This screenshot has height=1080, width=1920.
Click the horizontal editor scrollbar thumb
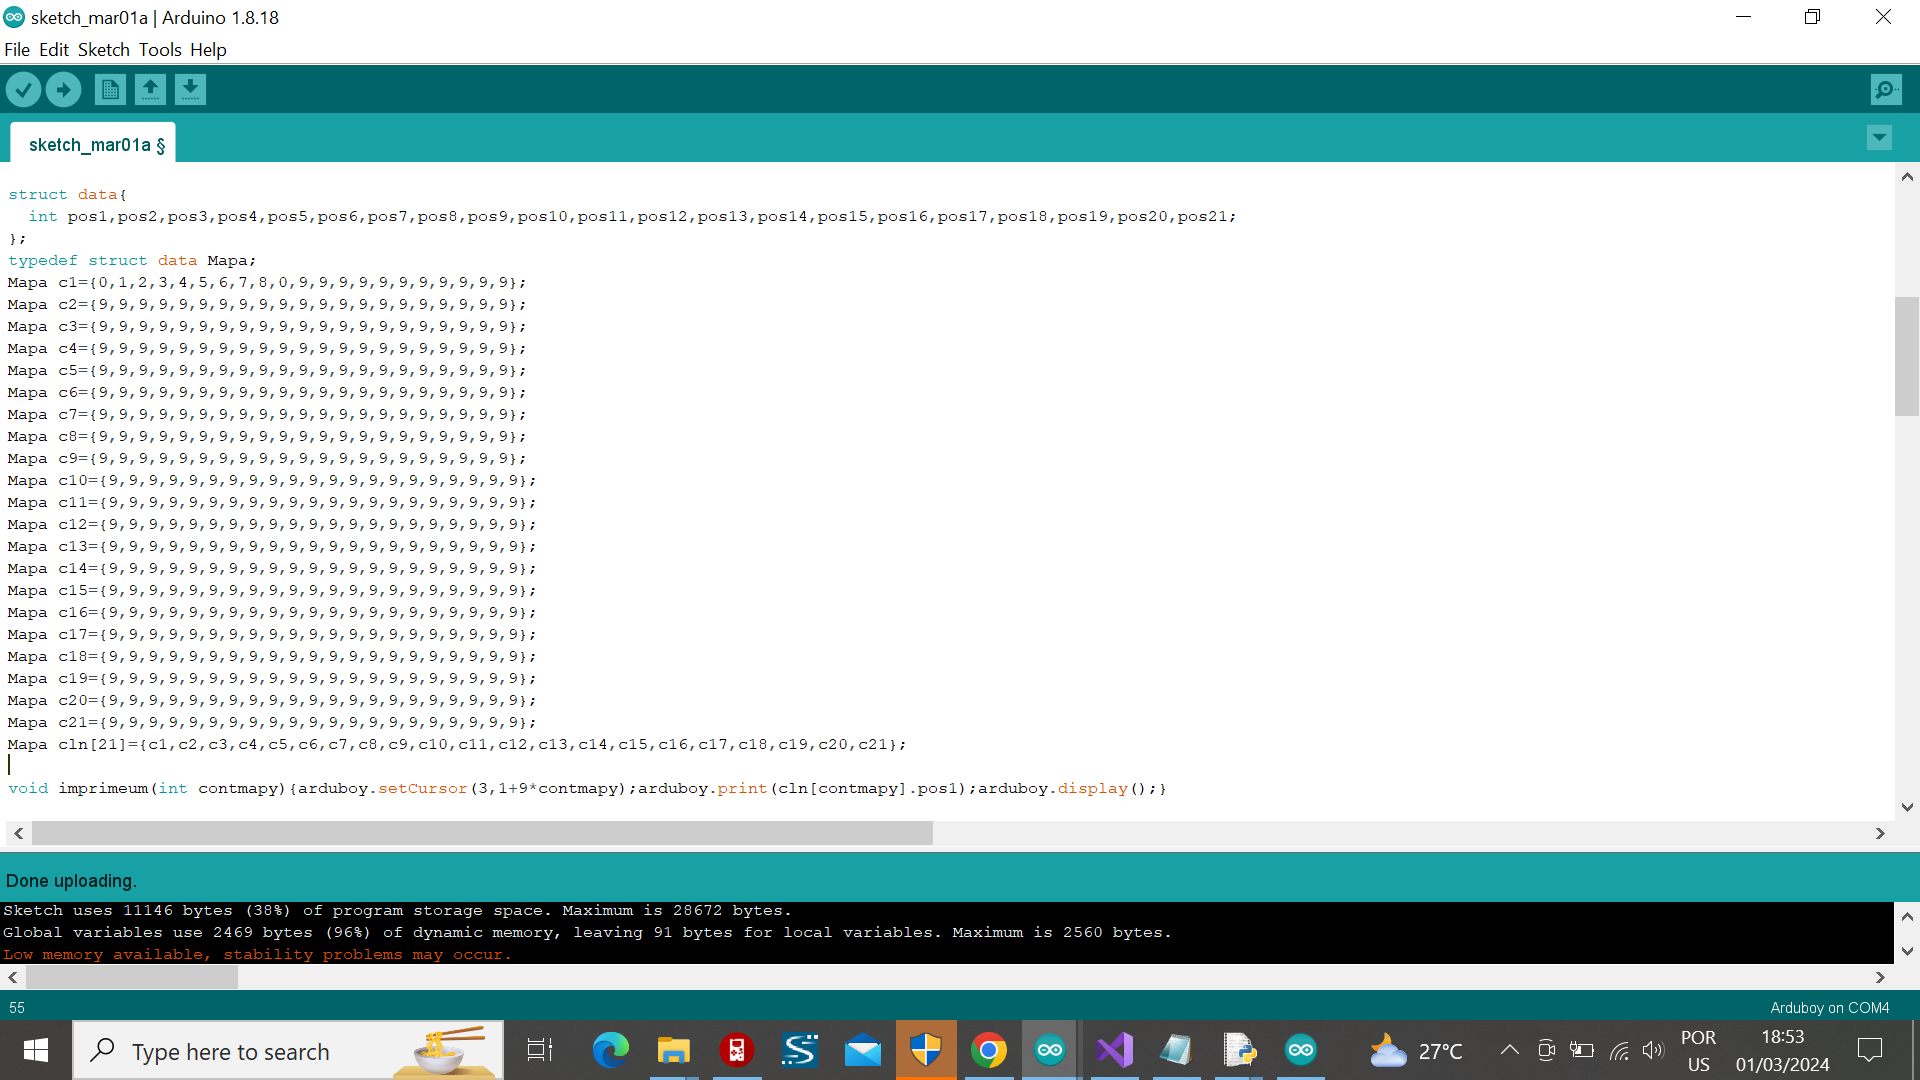(x=480, y=833)
